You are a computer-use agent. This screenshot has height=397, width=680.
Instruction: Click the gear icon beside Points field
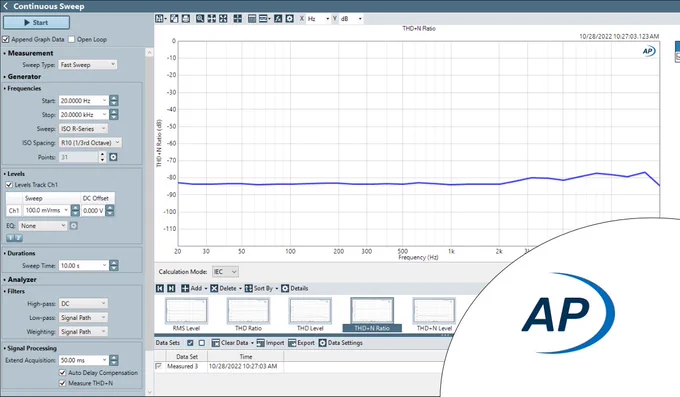click(113, 157)
